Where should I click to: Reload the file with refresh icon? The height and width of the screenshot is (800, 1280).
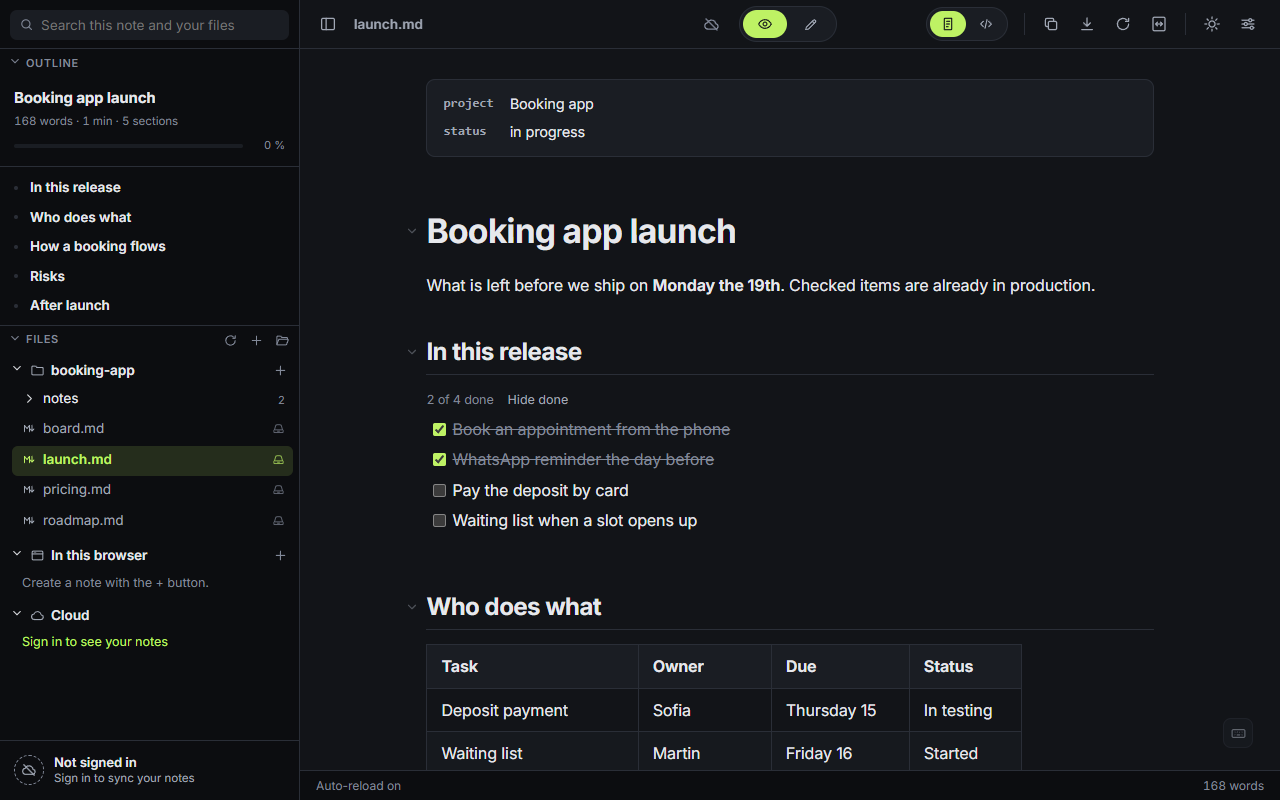1123,24
